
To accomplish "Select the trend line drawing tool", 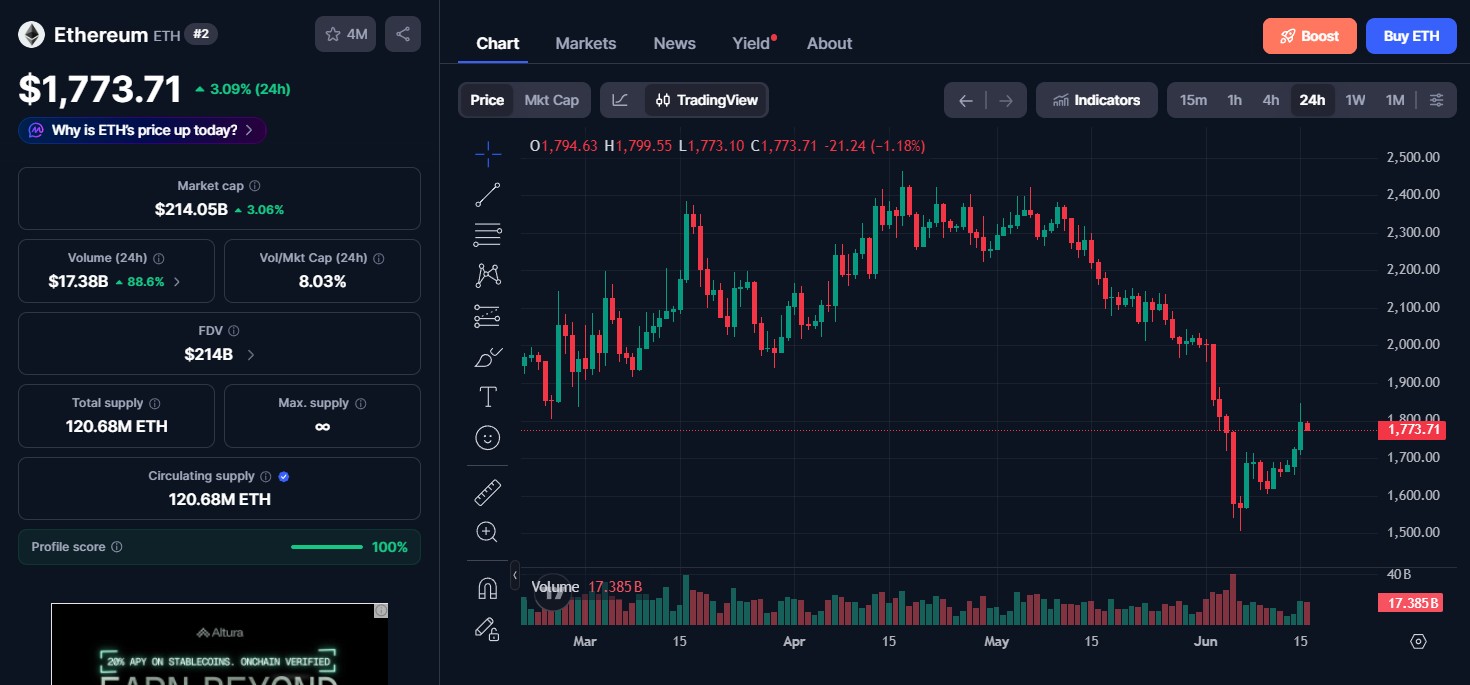I will click(x=488, y=194).
